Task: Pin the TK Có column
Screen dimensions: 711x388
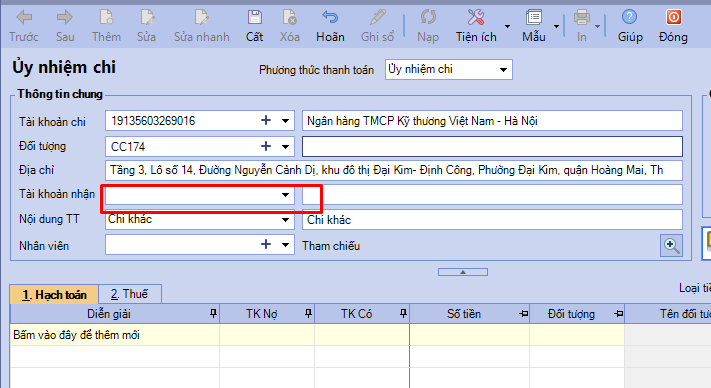Action: coord(403,313)
